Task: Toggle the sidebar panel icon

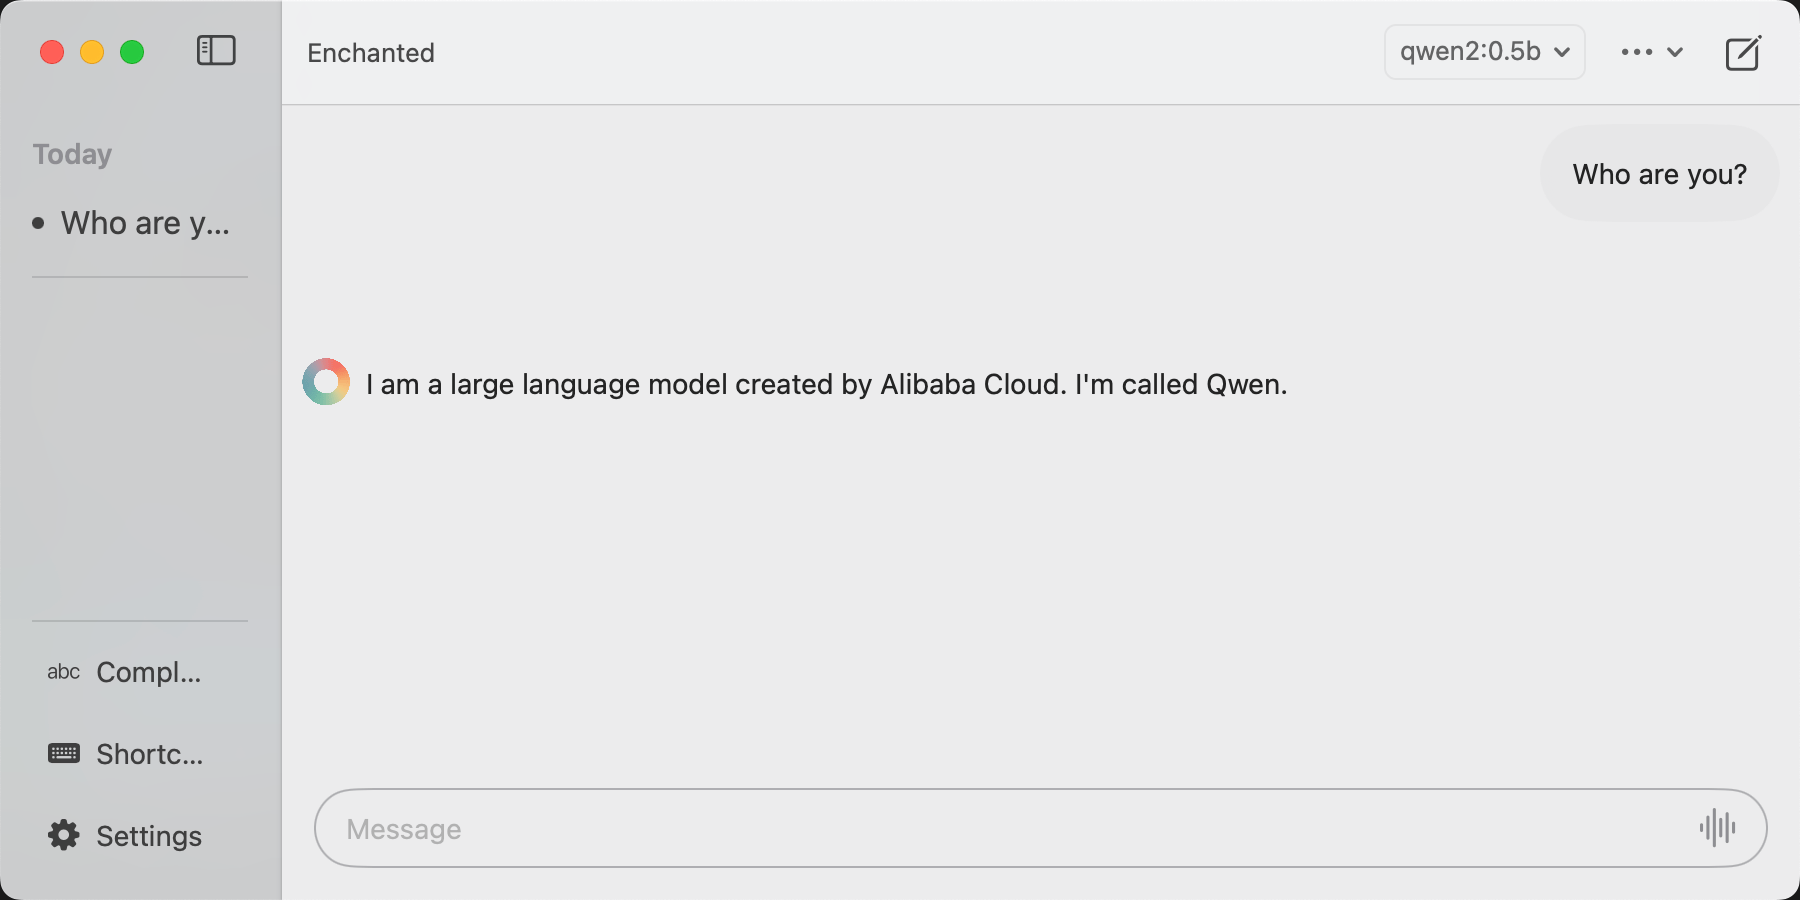Action: pos(216,51)
